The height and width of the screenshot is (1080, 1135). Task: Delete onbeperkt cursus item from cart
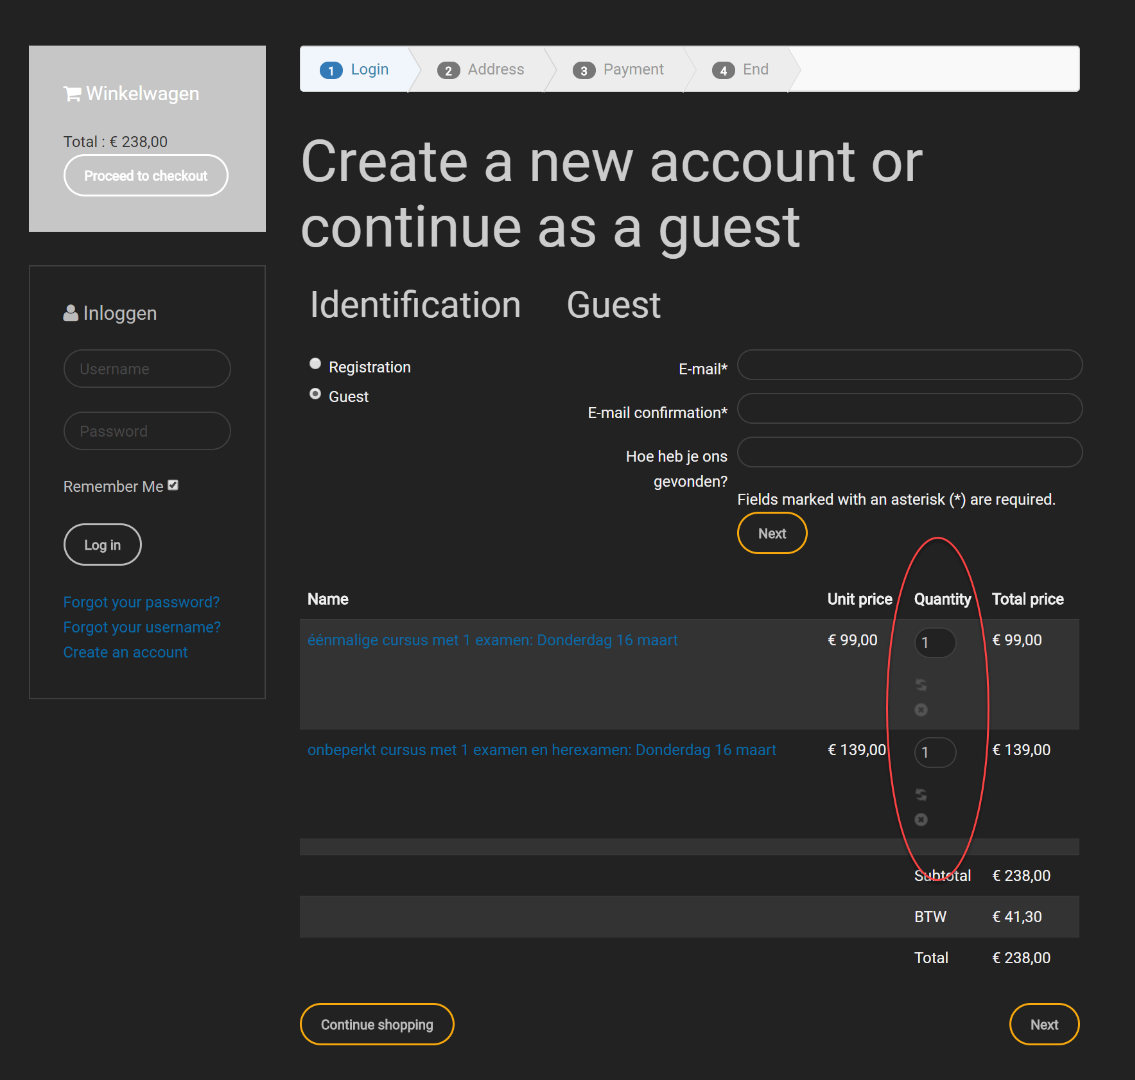[921, 820]
